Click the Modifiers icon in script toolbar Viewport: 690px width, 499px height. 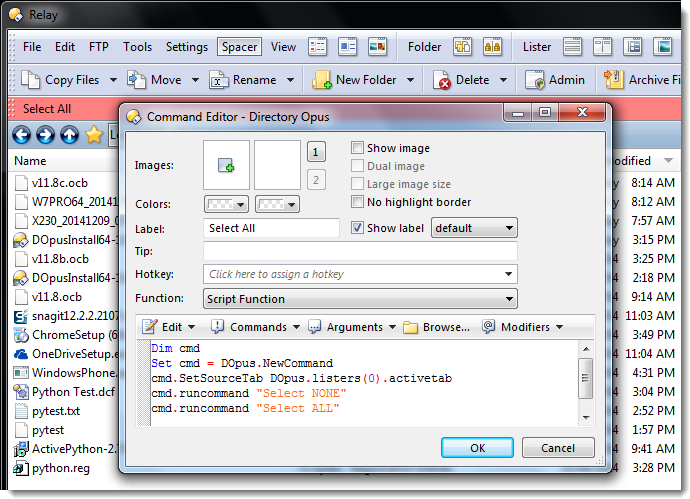point(488,327)
